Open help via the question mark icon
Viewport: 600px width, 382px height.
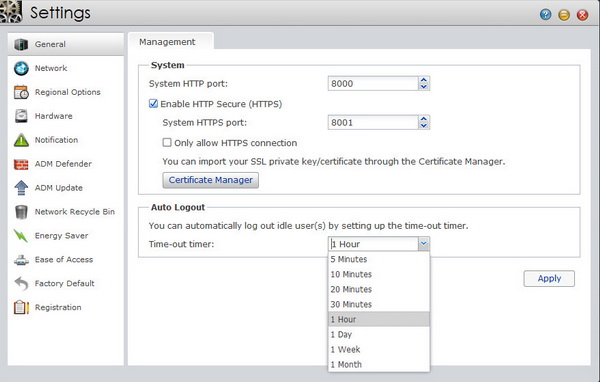click(x=545, y=15)
